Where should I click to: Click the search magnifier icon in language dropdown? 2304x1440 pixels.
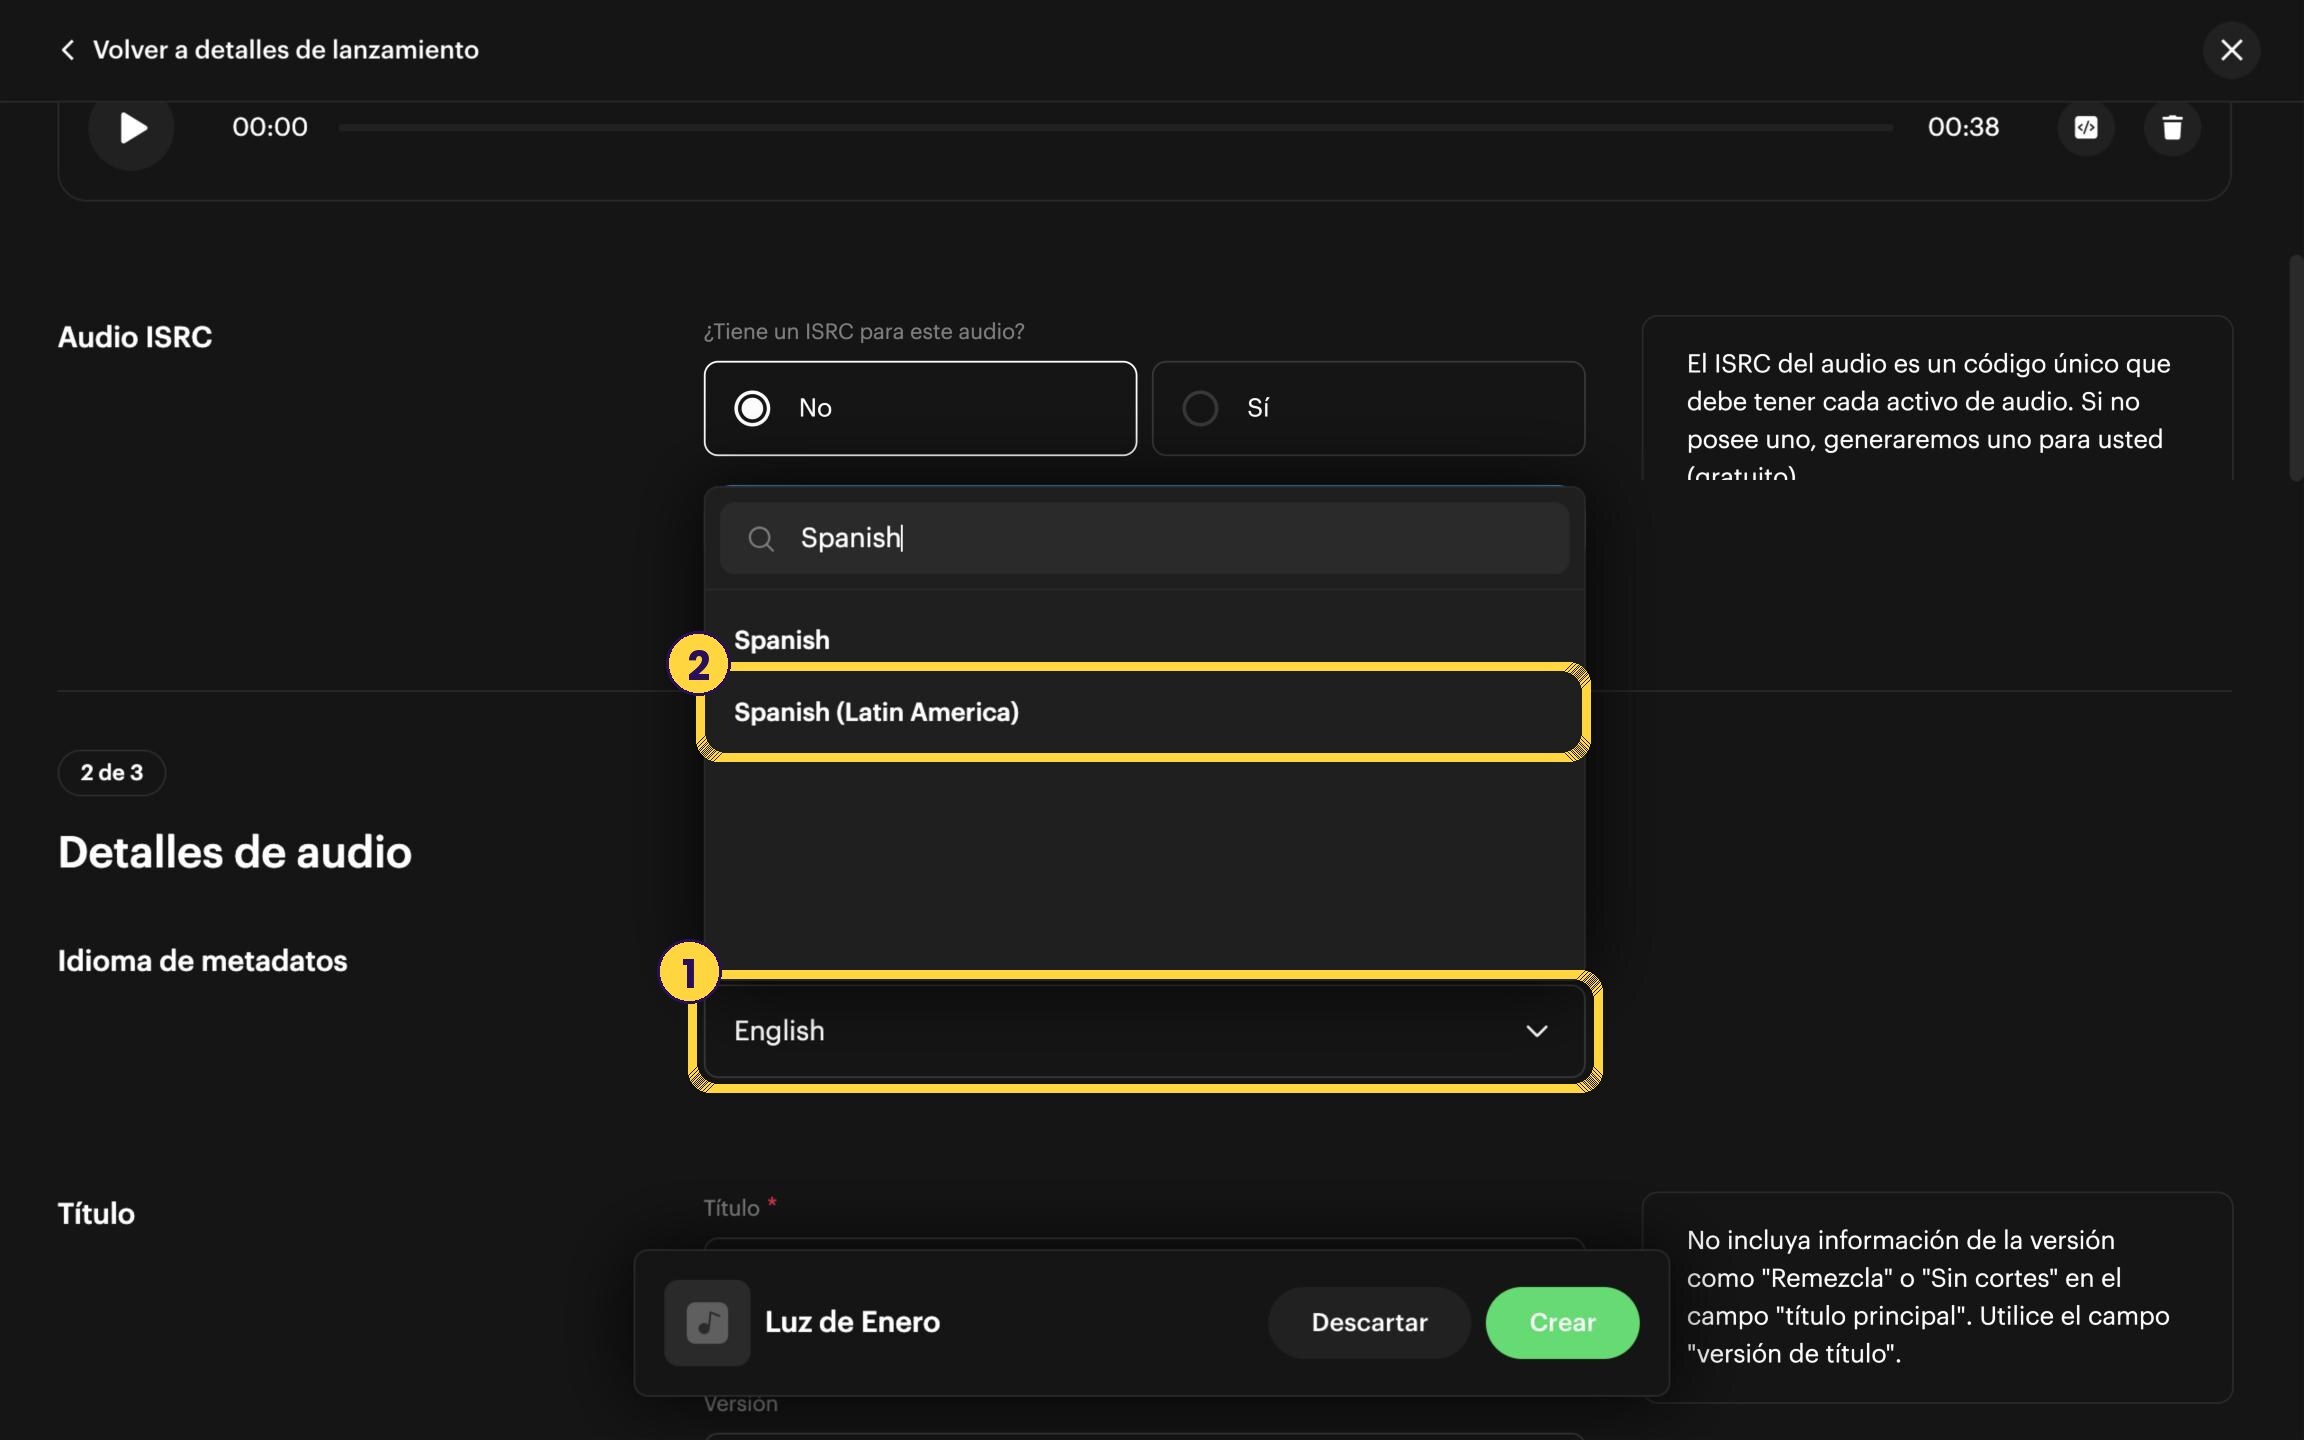(x=761, y=539)
